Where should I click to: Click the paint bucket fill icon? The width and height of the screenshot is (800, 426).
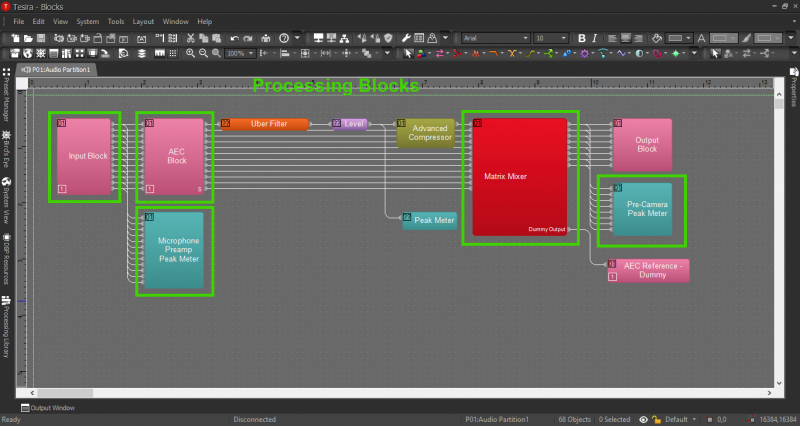click(x=657, y=38)
